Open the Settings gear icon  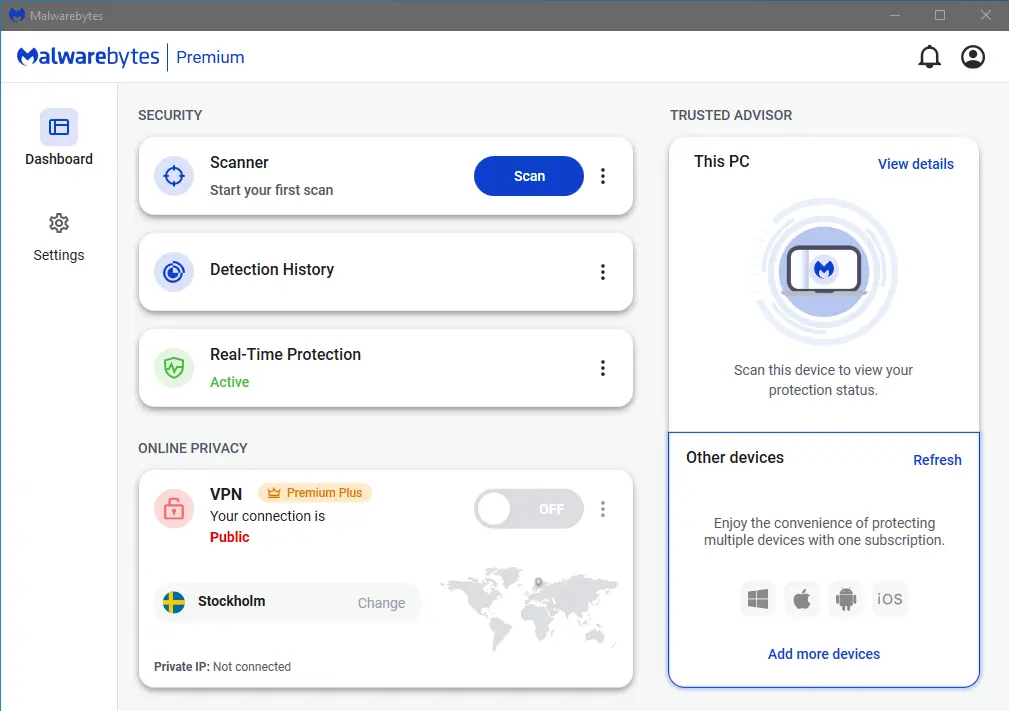(59, 223)
